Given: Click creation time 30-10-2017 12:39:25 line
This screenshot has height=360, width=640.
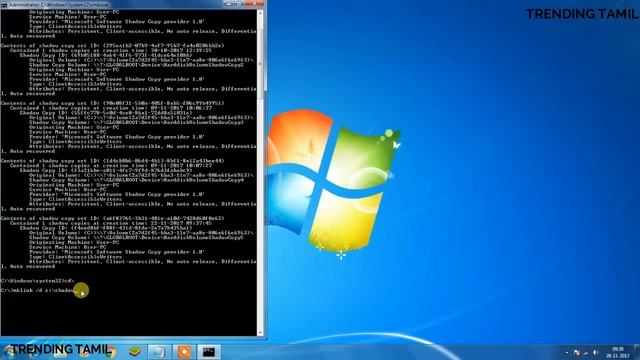Looking at the screenshot, I should (x=111, y=51).
